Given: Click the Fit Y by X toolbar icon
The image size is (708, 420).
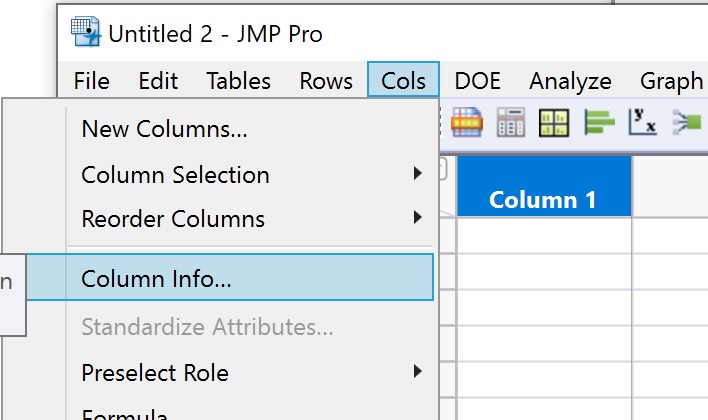Looking at the screenshot, I should 642,122.
